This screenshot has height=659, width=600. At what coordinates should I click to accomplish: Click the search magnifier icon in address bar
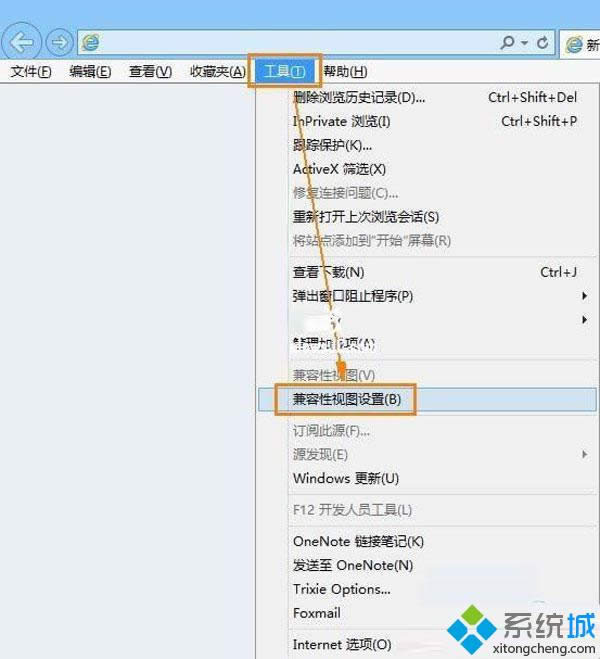pyautogui.click(x=507, y=42)
